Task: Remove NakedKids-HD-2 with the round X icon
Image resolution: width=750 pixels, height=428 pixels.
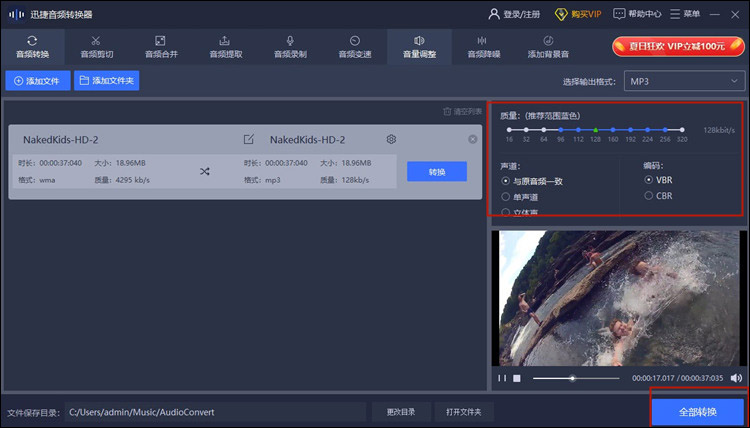Action: (x=473, y=139)
